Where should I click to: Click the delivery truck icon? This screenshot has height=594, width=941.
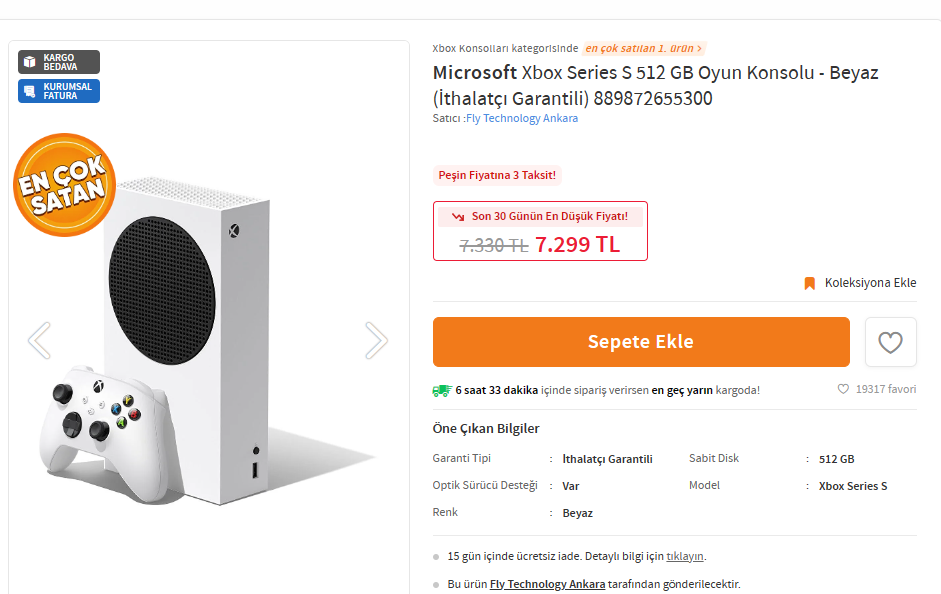[441, 390]
